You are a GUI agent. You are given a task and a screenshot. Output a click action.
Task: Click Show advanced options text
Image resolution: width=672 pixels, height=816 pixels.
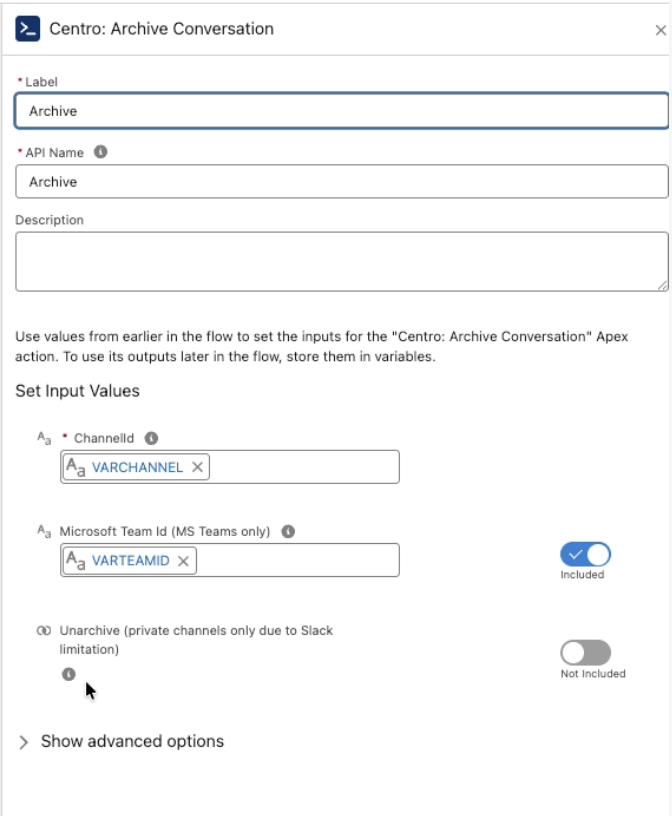[132, 741]
